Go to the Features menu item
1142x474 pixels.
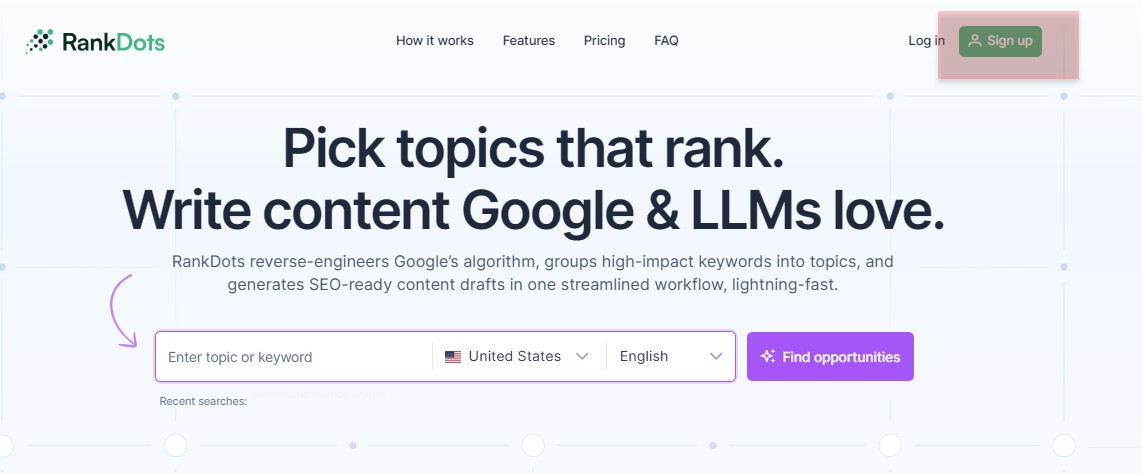[528, 41]
